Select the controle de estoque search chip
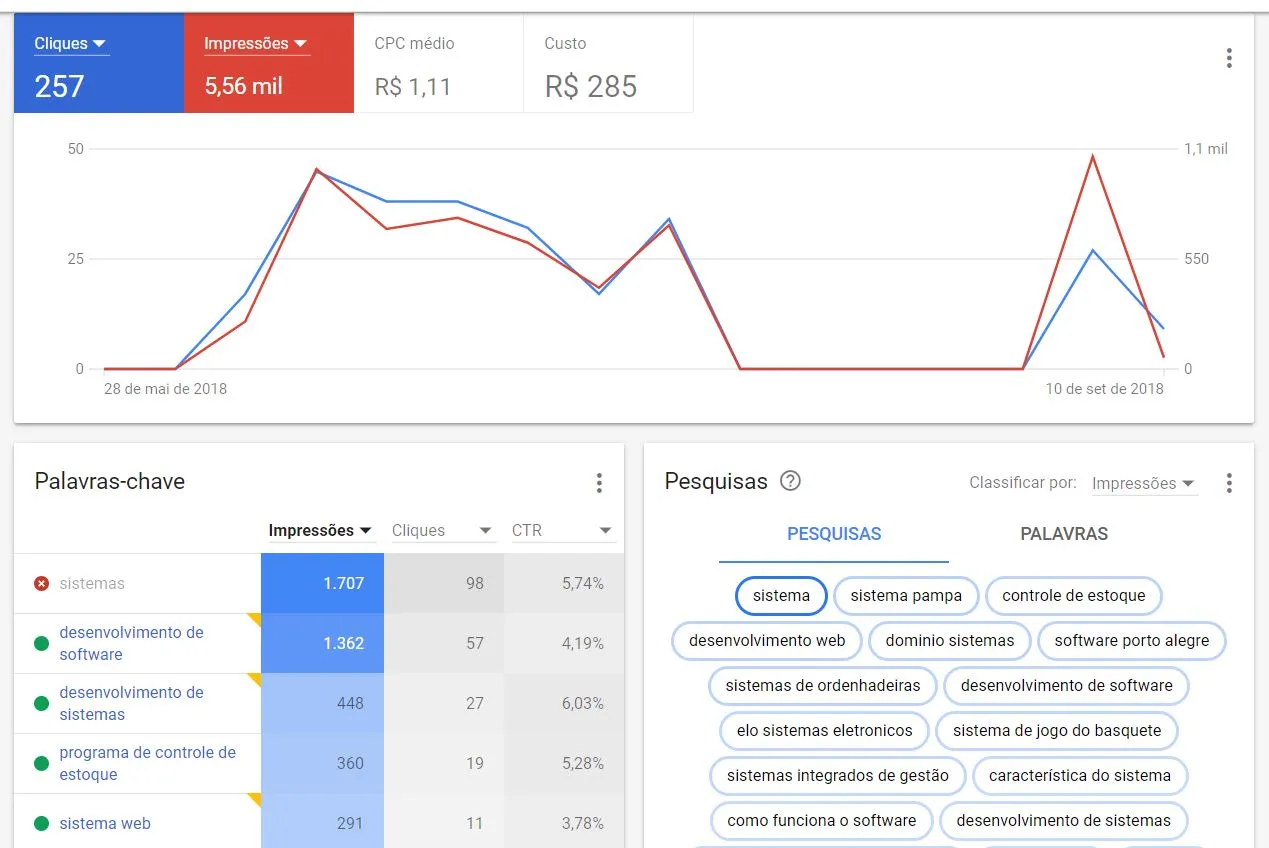The width and height of the screenshot is (1269, 848). 1073,596
